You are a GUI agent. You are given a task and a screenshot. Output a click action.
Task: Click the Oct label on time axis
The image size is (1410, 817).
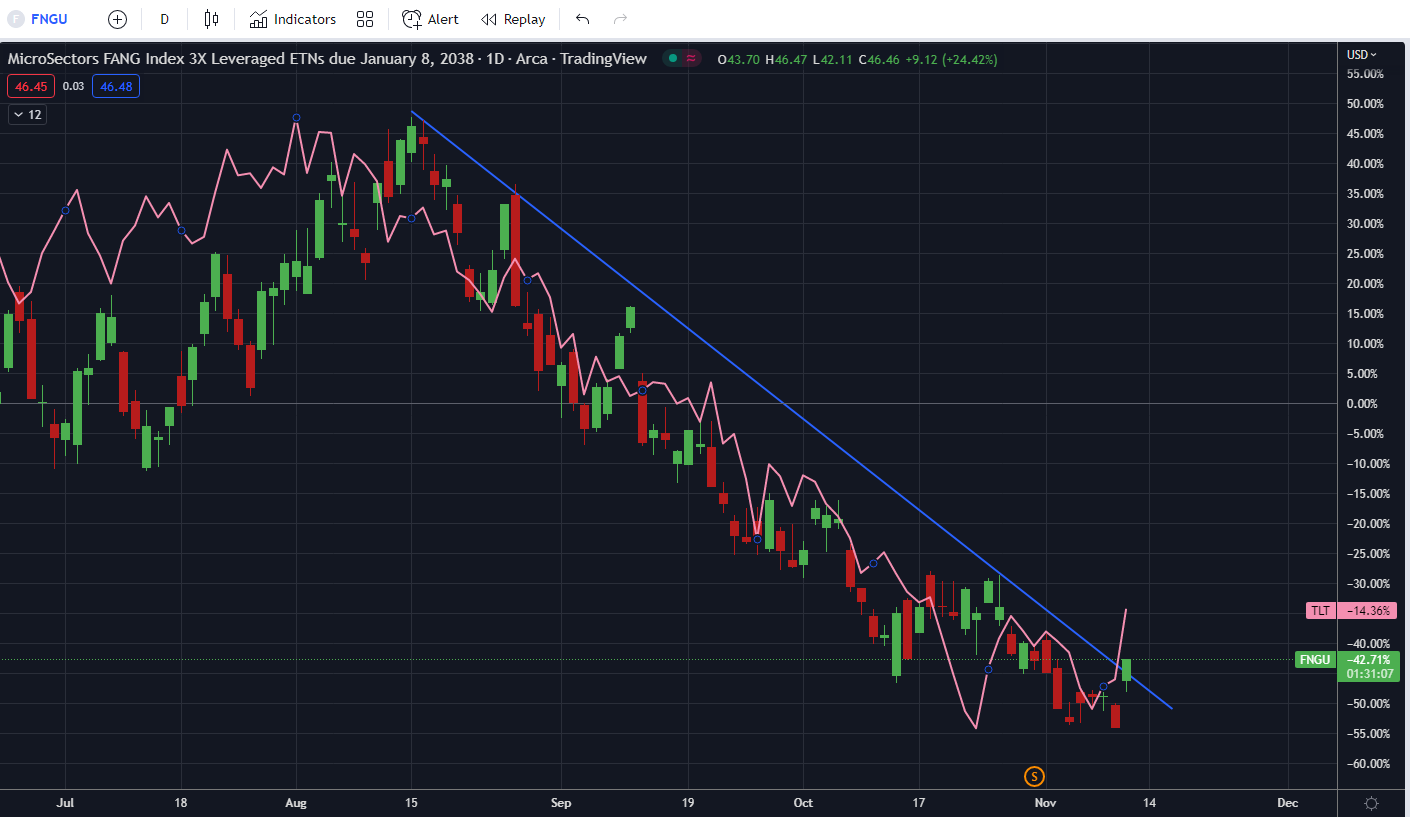(x=802, y=803)
